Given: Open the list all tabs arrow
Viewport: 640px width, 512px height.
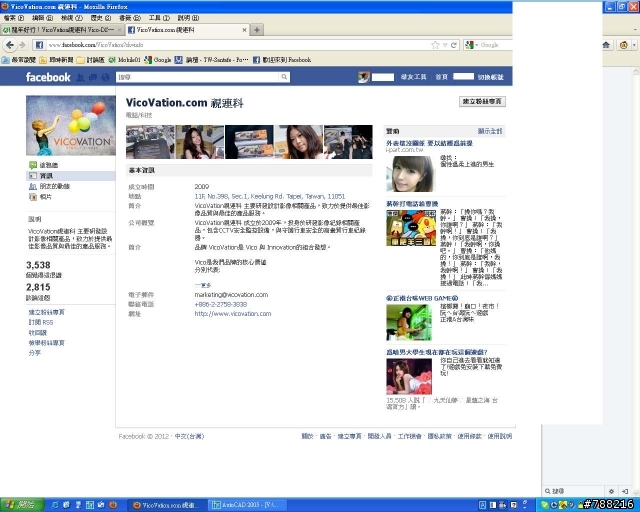Looking at the screenshot, I should (x=635, y=30).
